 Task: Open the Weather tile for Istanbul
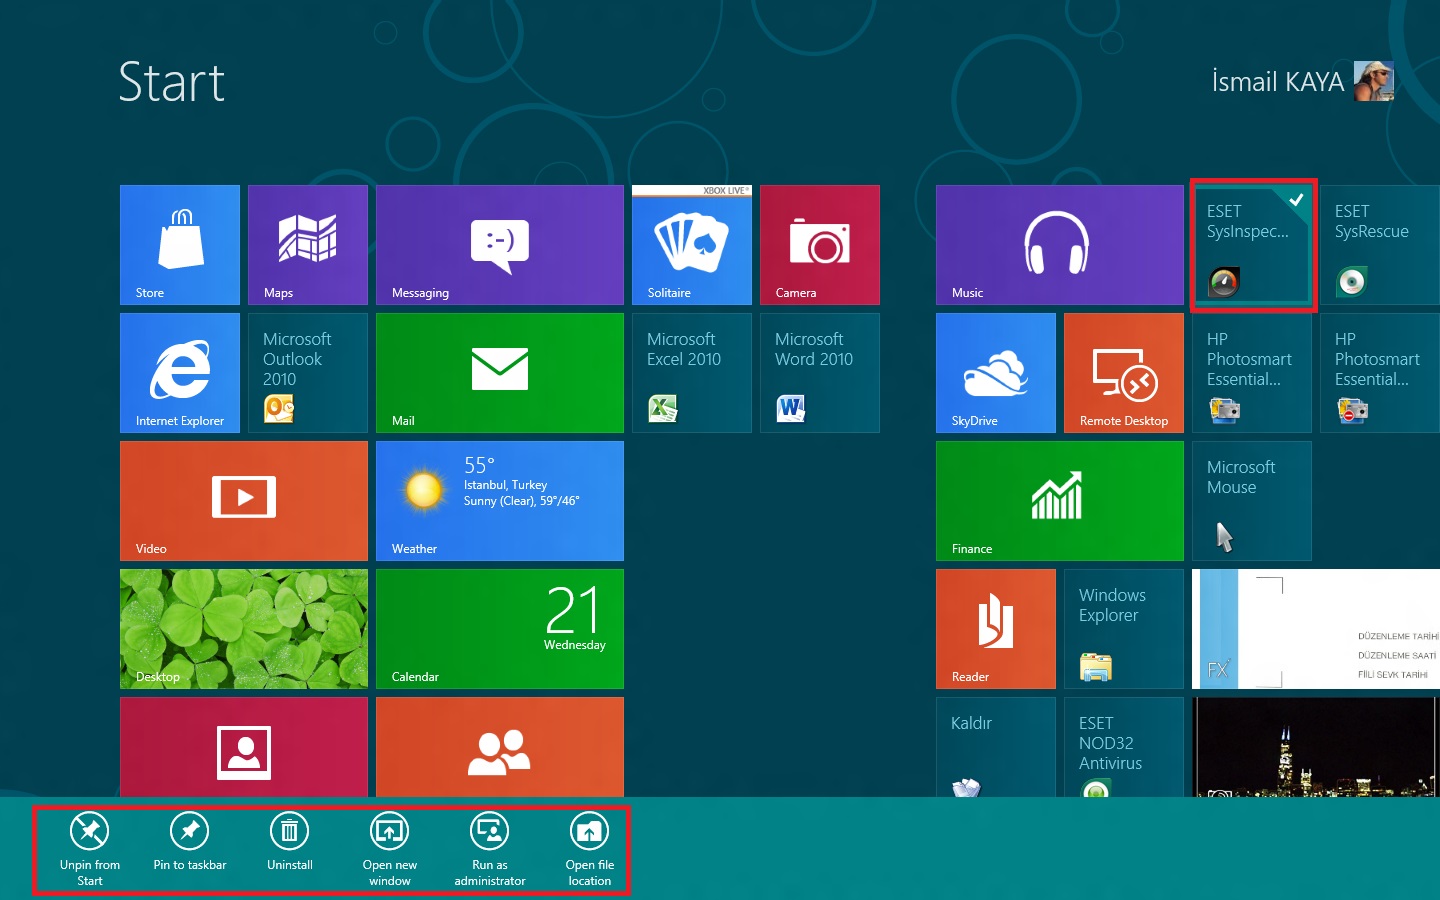click(500, 501)
